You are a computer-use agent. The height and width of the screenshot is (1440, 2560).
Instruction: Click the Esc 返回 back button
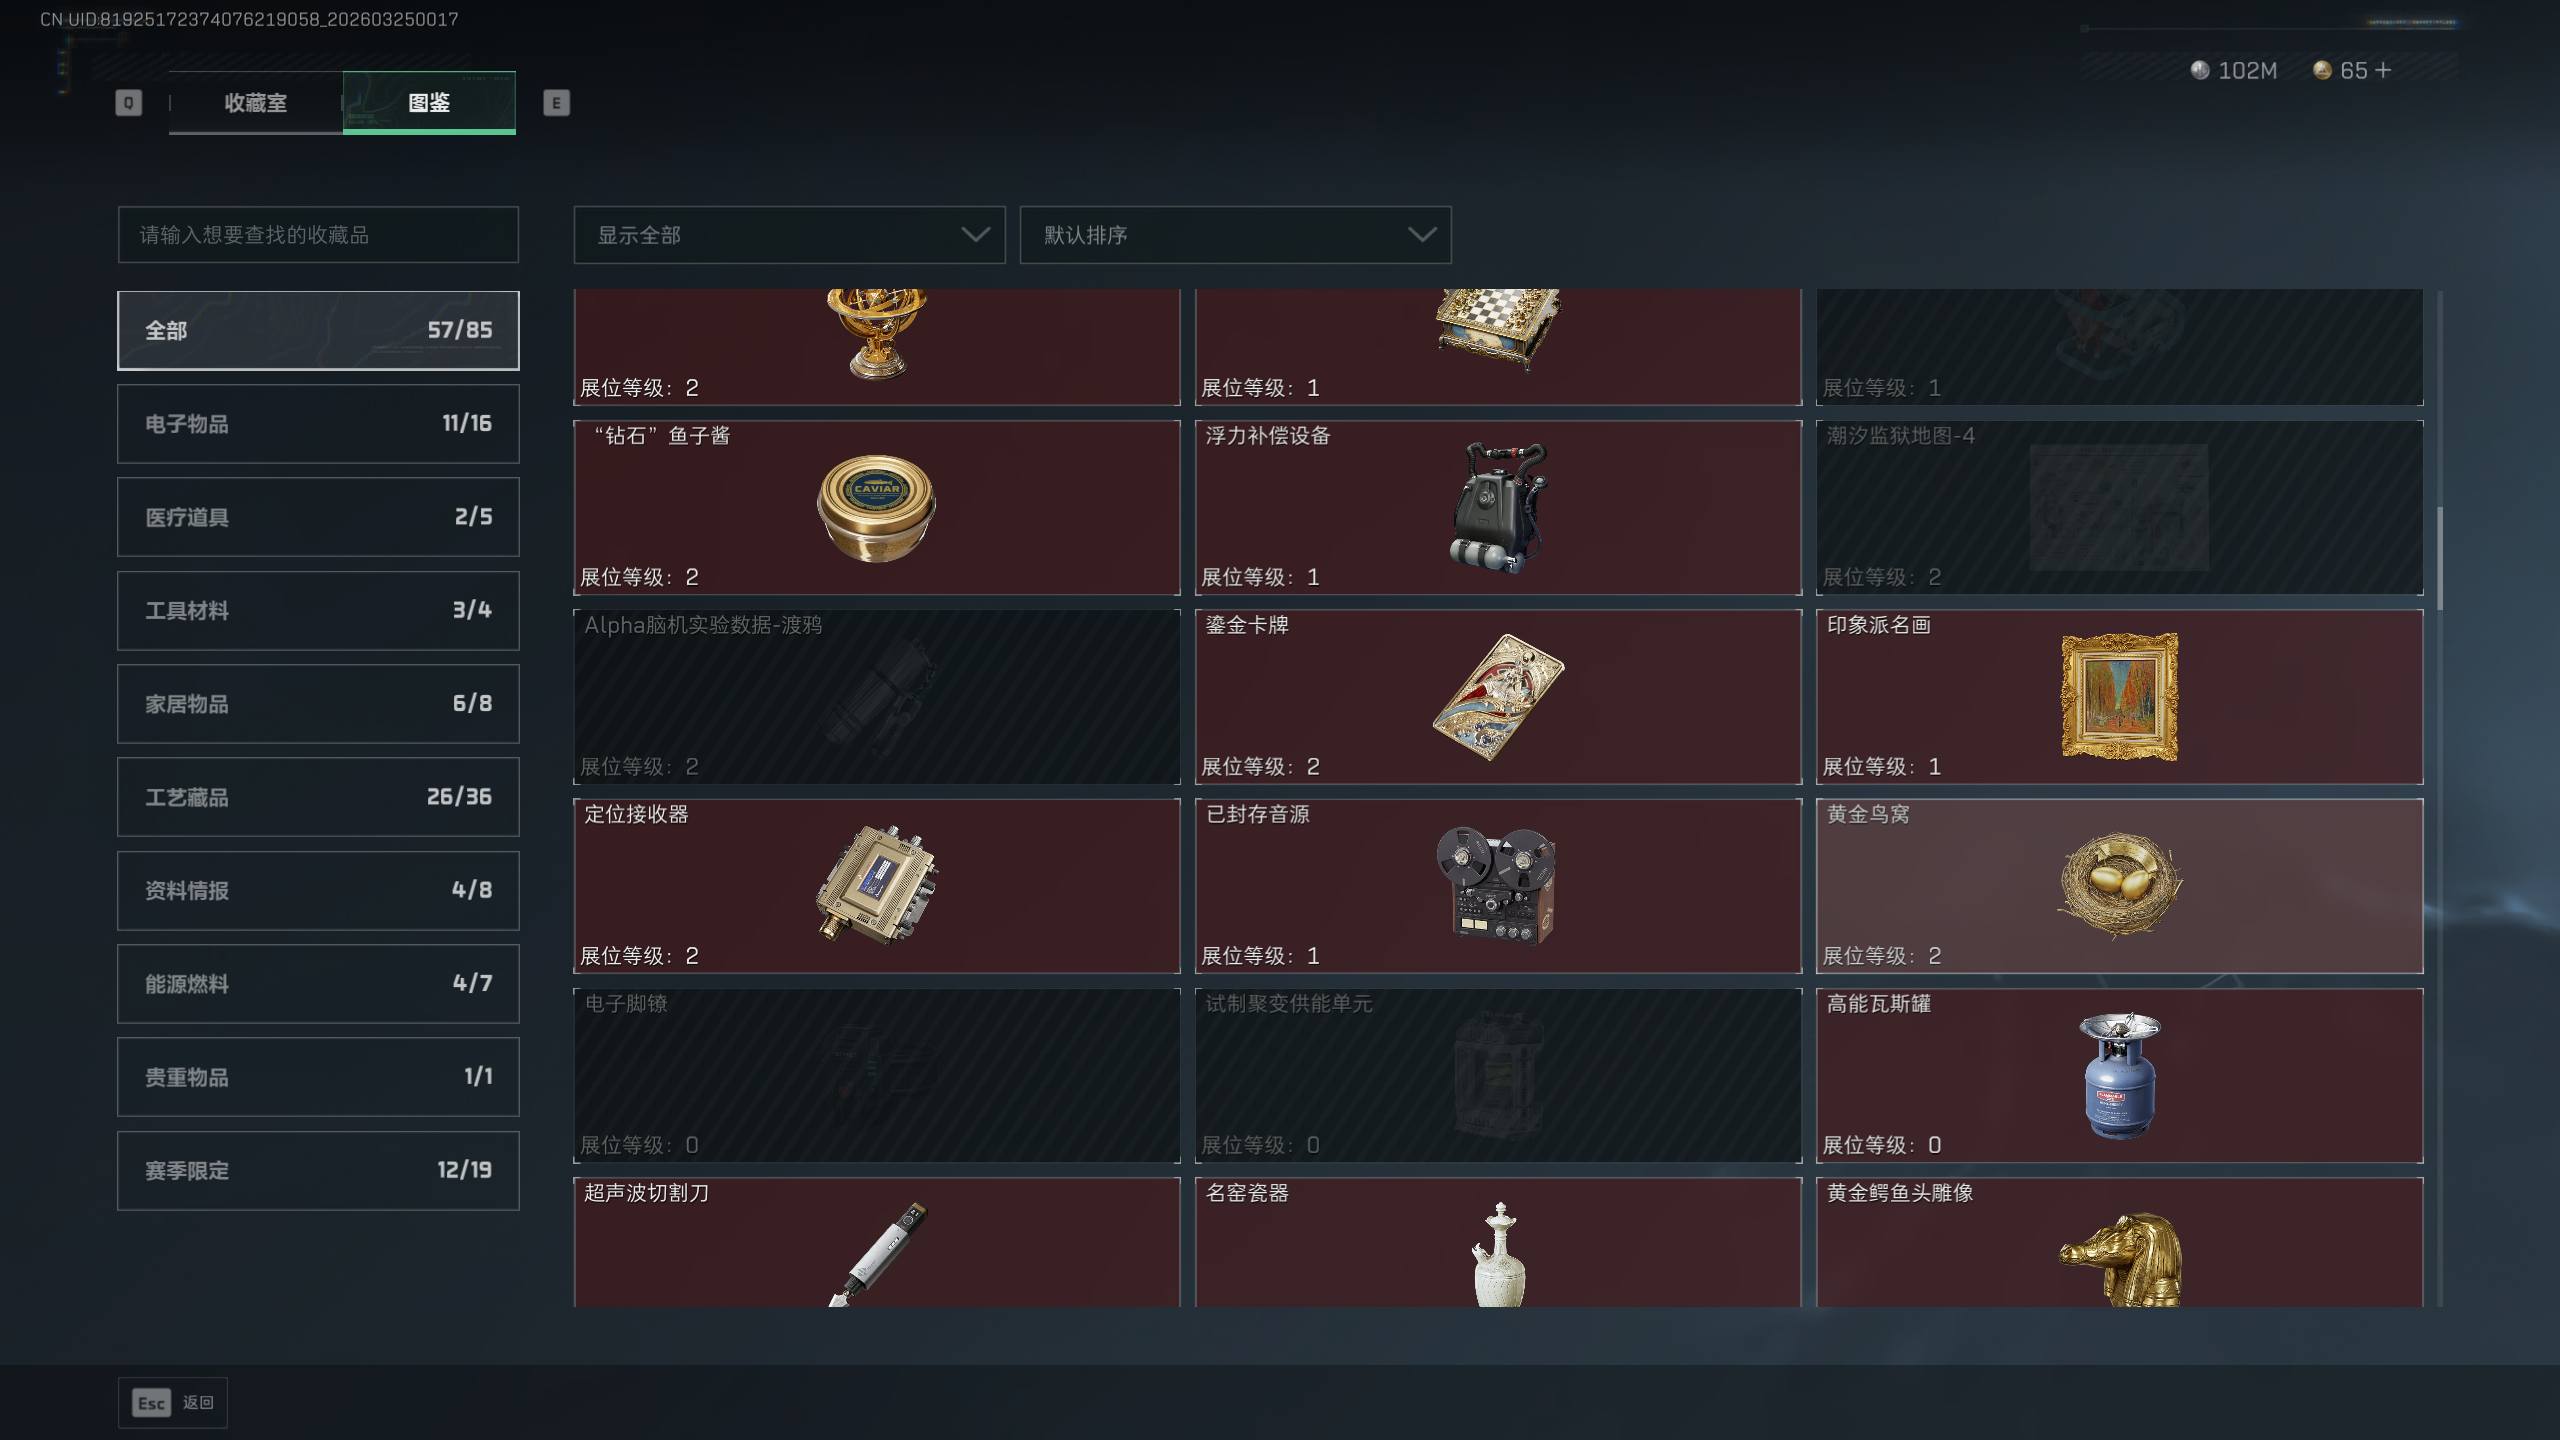[173, 1403]
